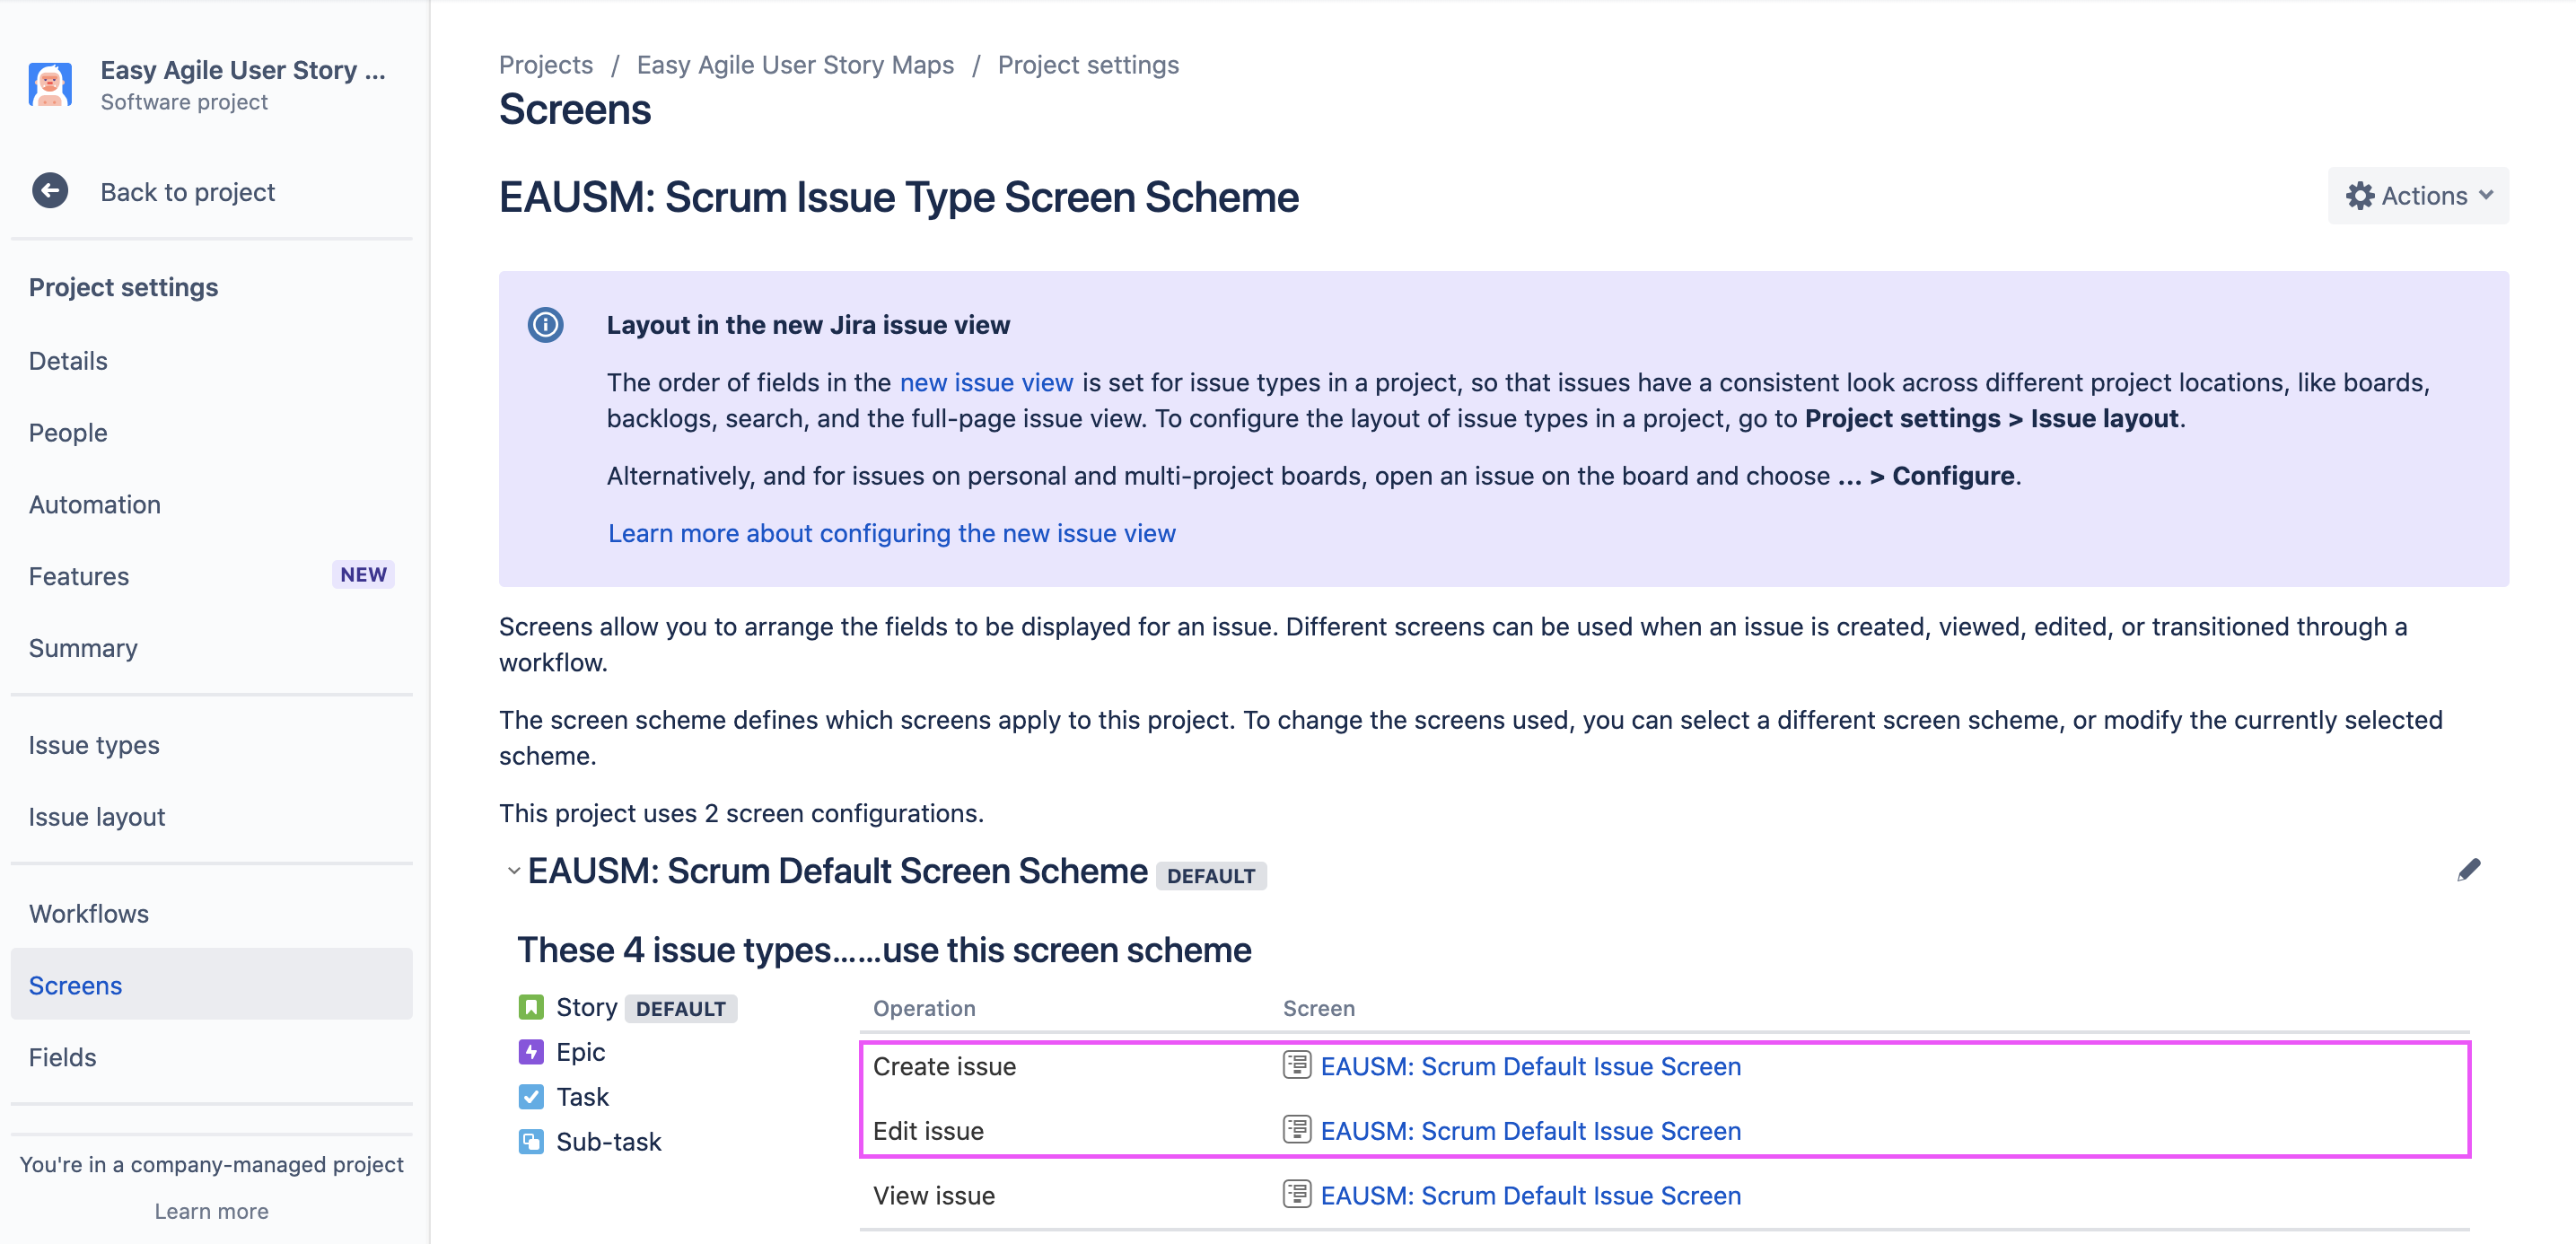
Task: Click the purple Epic issue type icon
Action: (x=531, y=1052)
